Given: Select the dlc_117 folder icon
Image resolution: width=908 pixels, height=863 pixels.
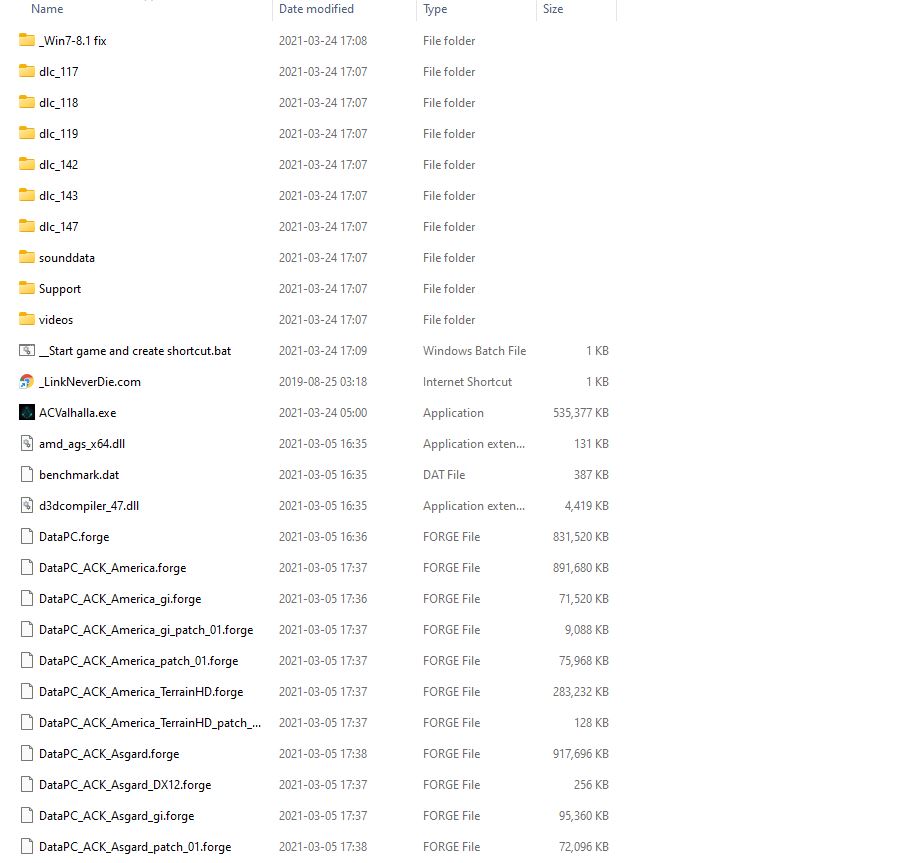Looking at the screenshot, I should pos(27,72).
